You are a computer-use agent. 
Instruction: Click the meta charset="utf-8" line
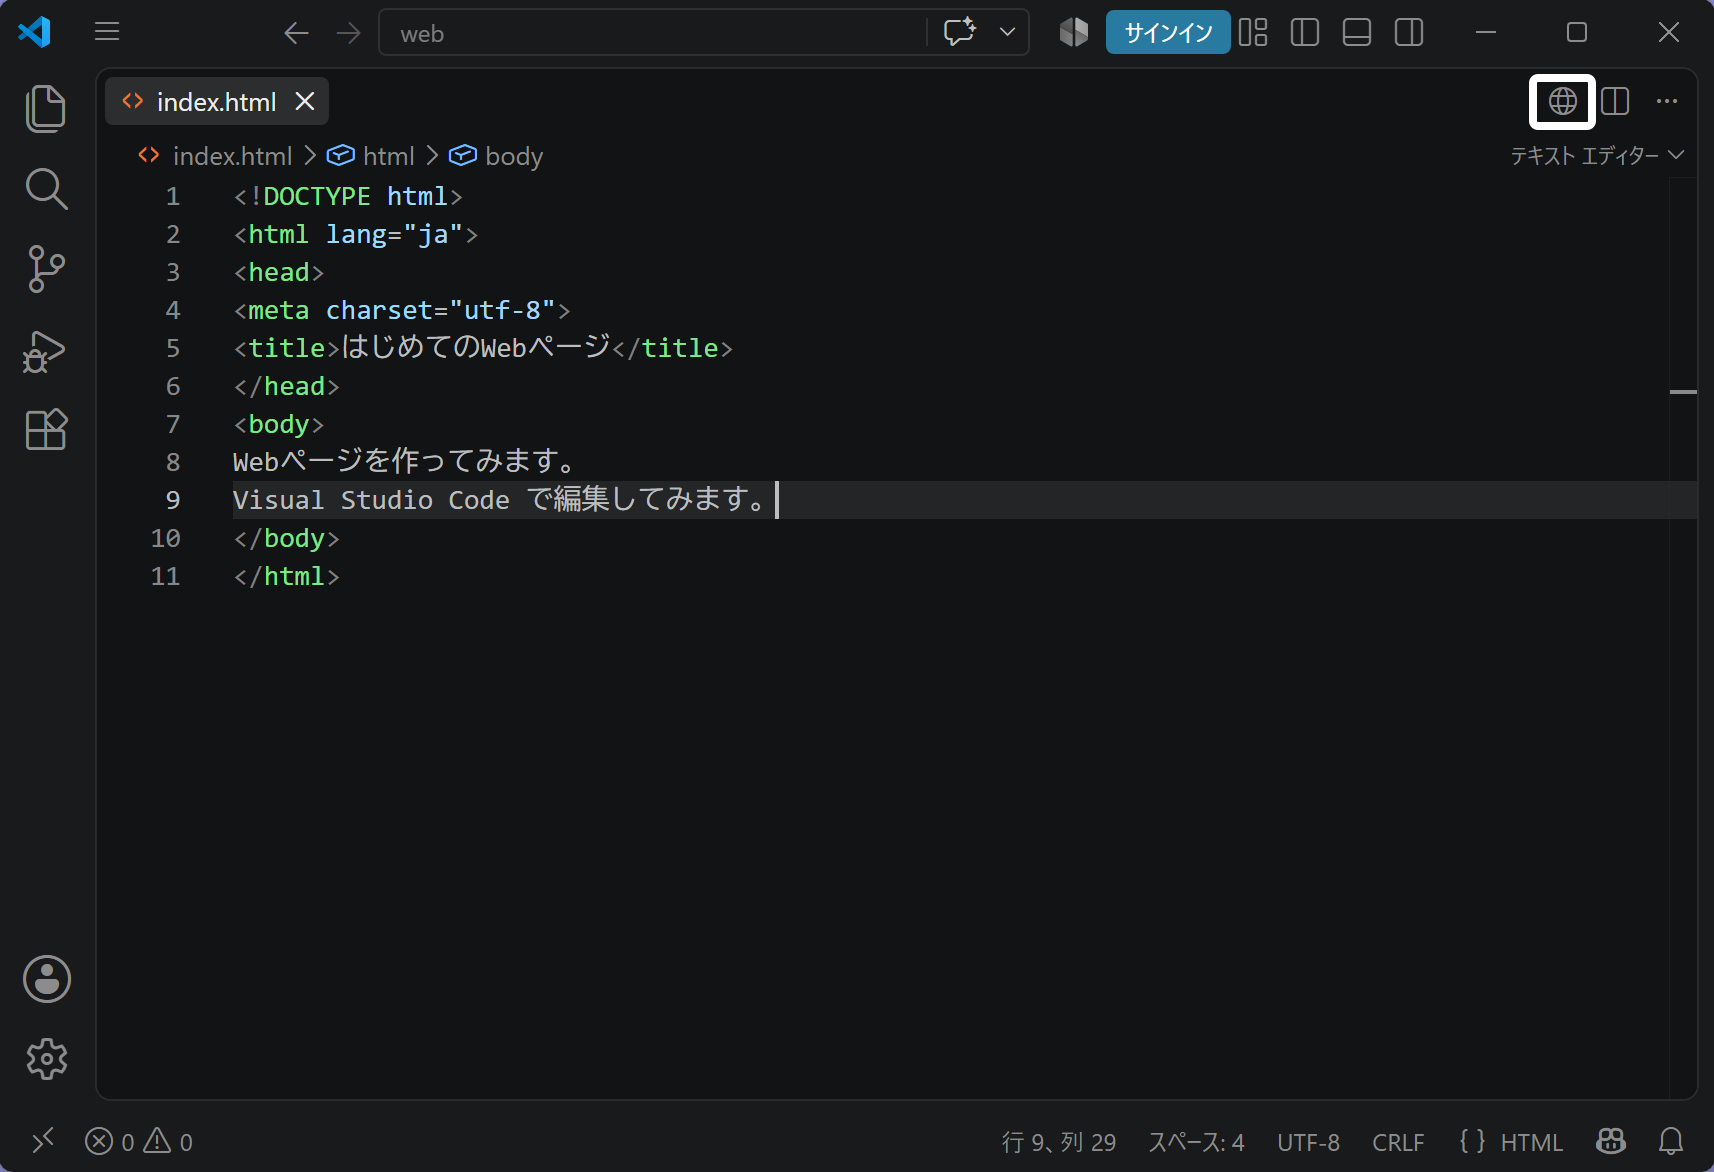[402, 310]
